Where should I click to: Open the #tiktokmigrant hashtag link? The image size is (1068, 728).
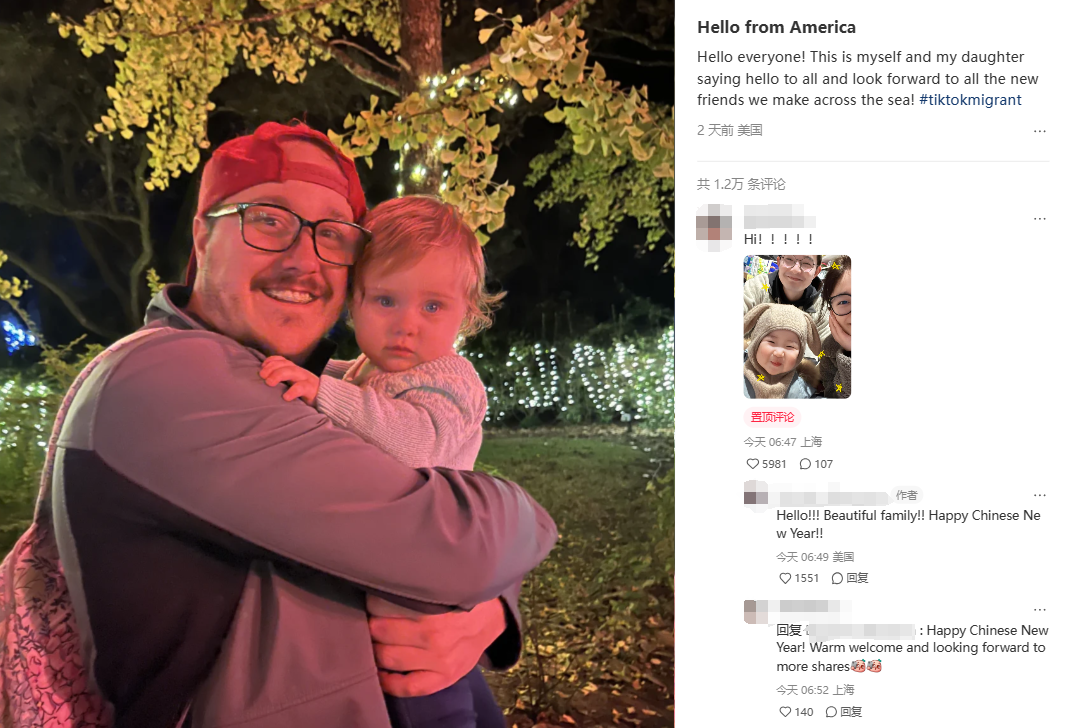tap(970, 100)
